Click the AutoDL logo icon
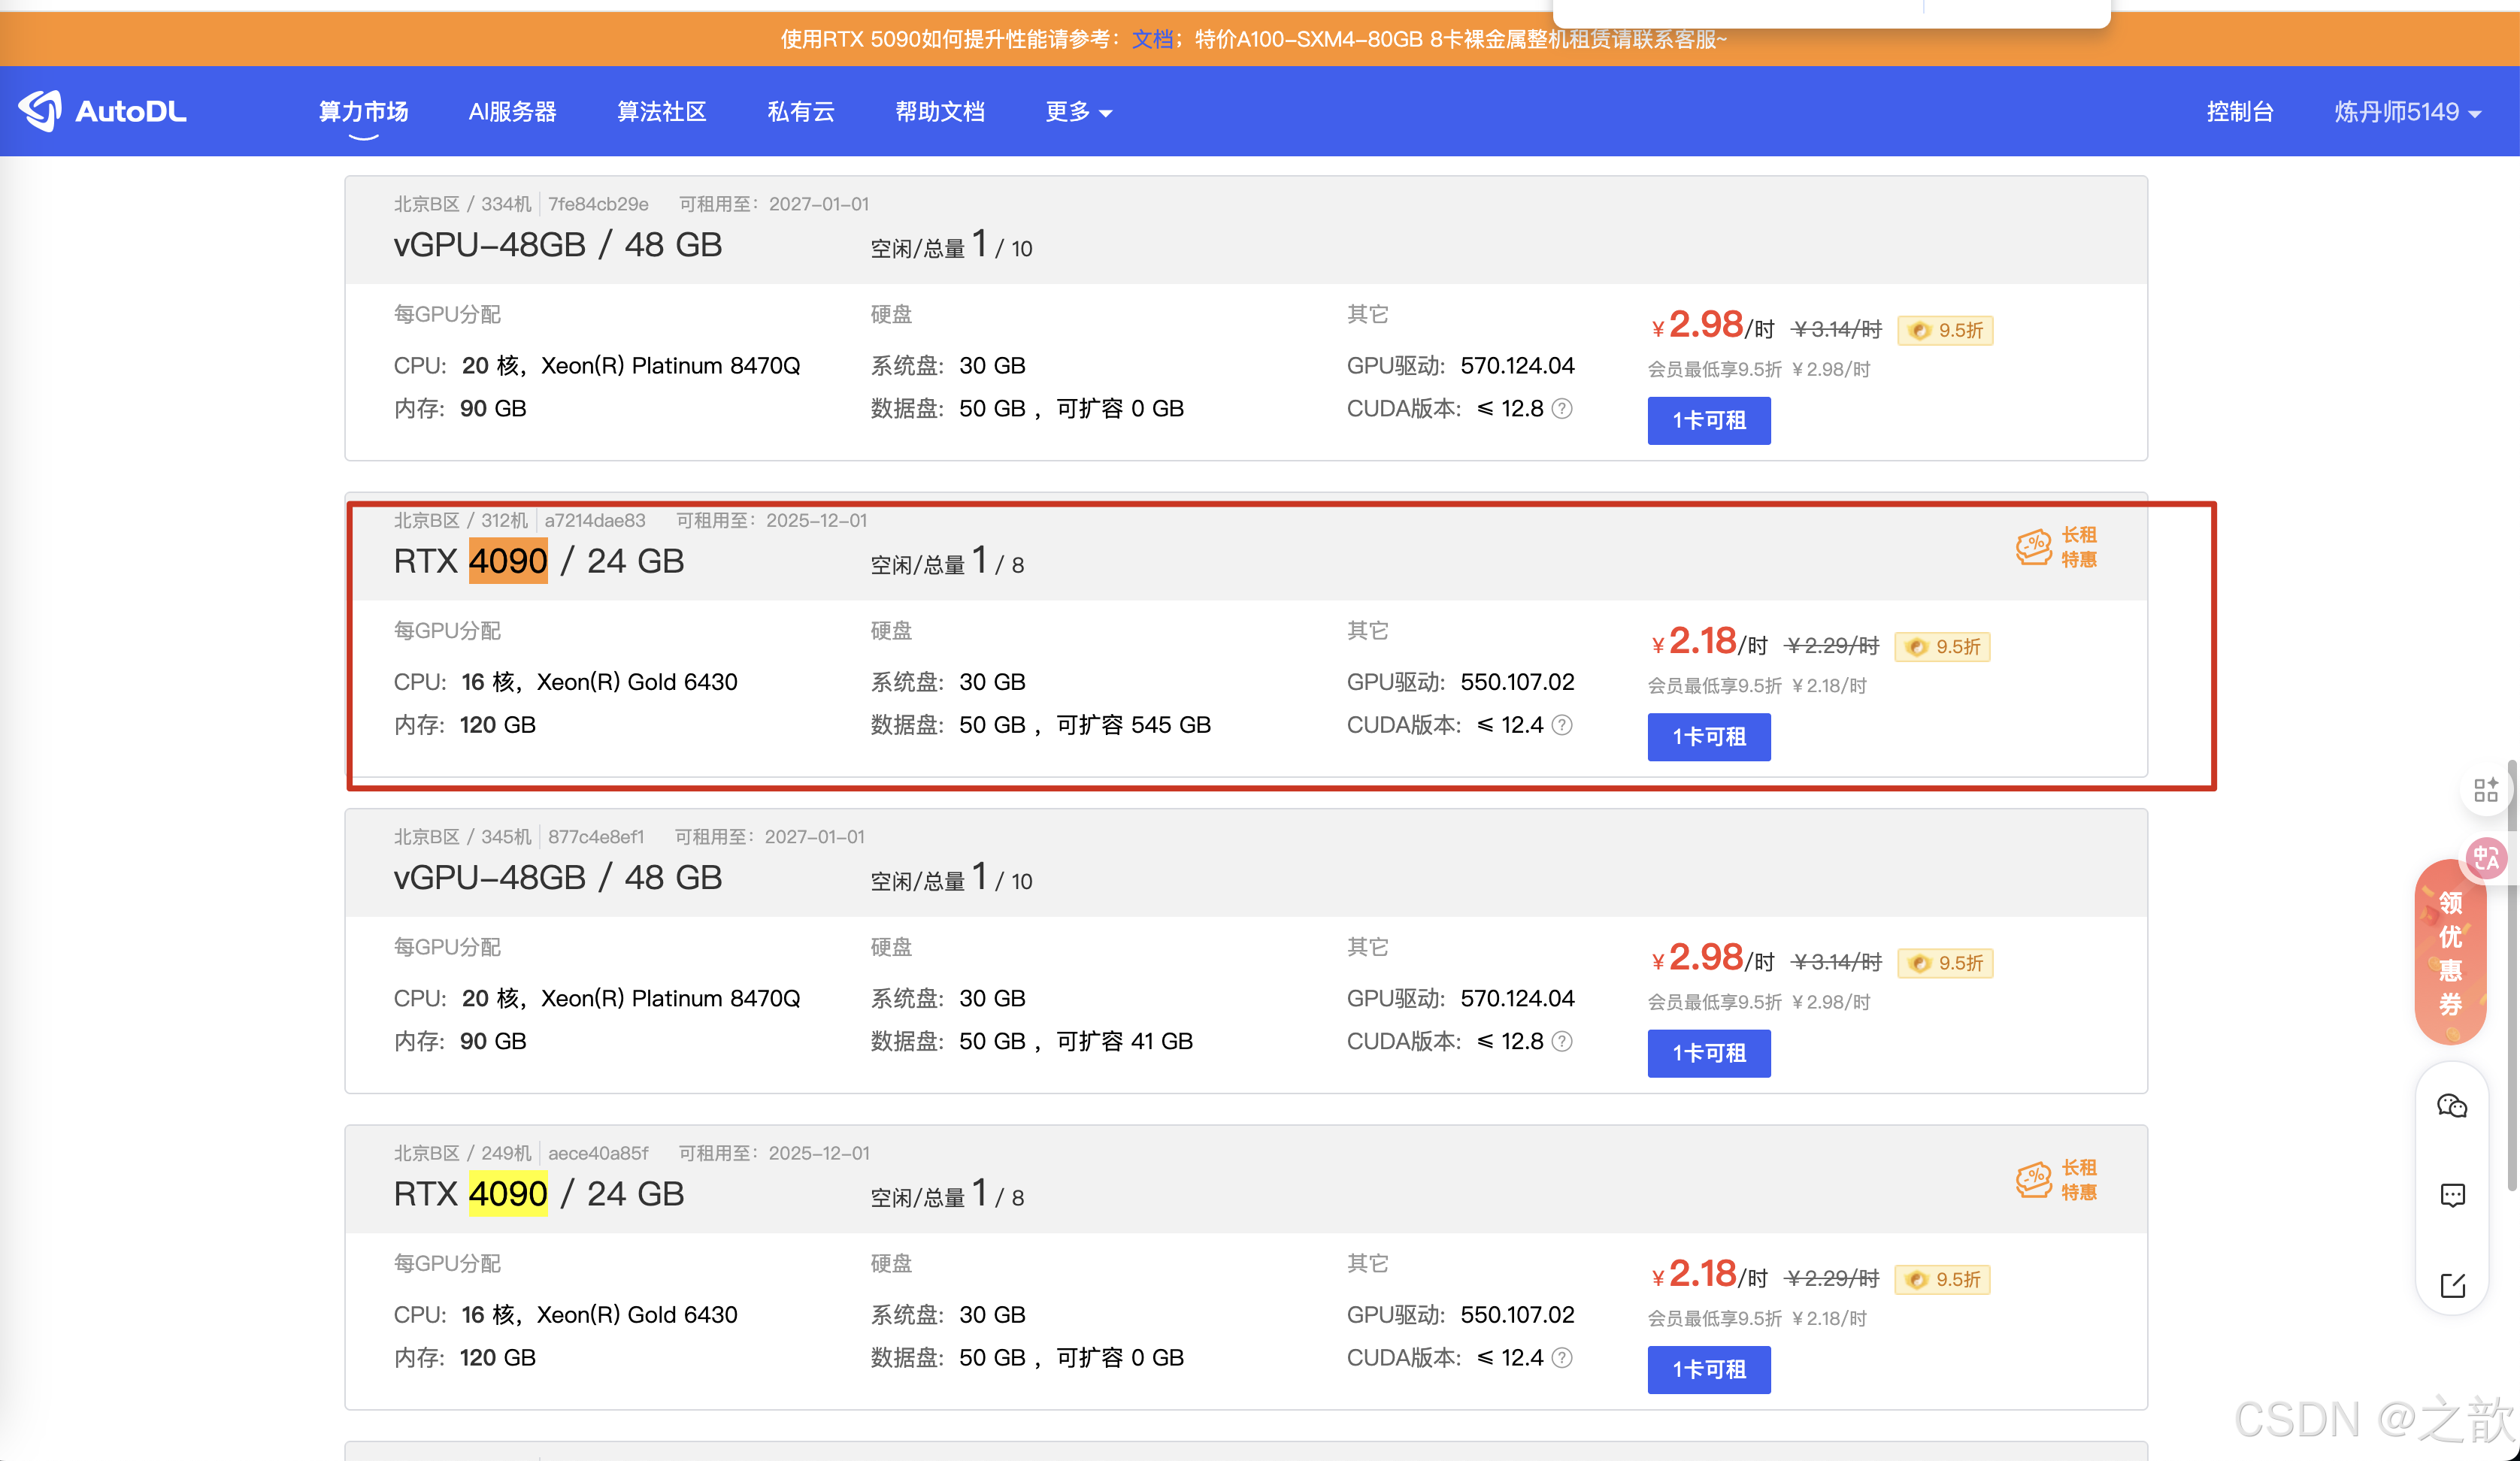Viewport: 2520px width, 1461px height. [x=40, y=111]
